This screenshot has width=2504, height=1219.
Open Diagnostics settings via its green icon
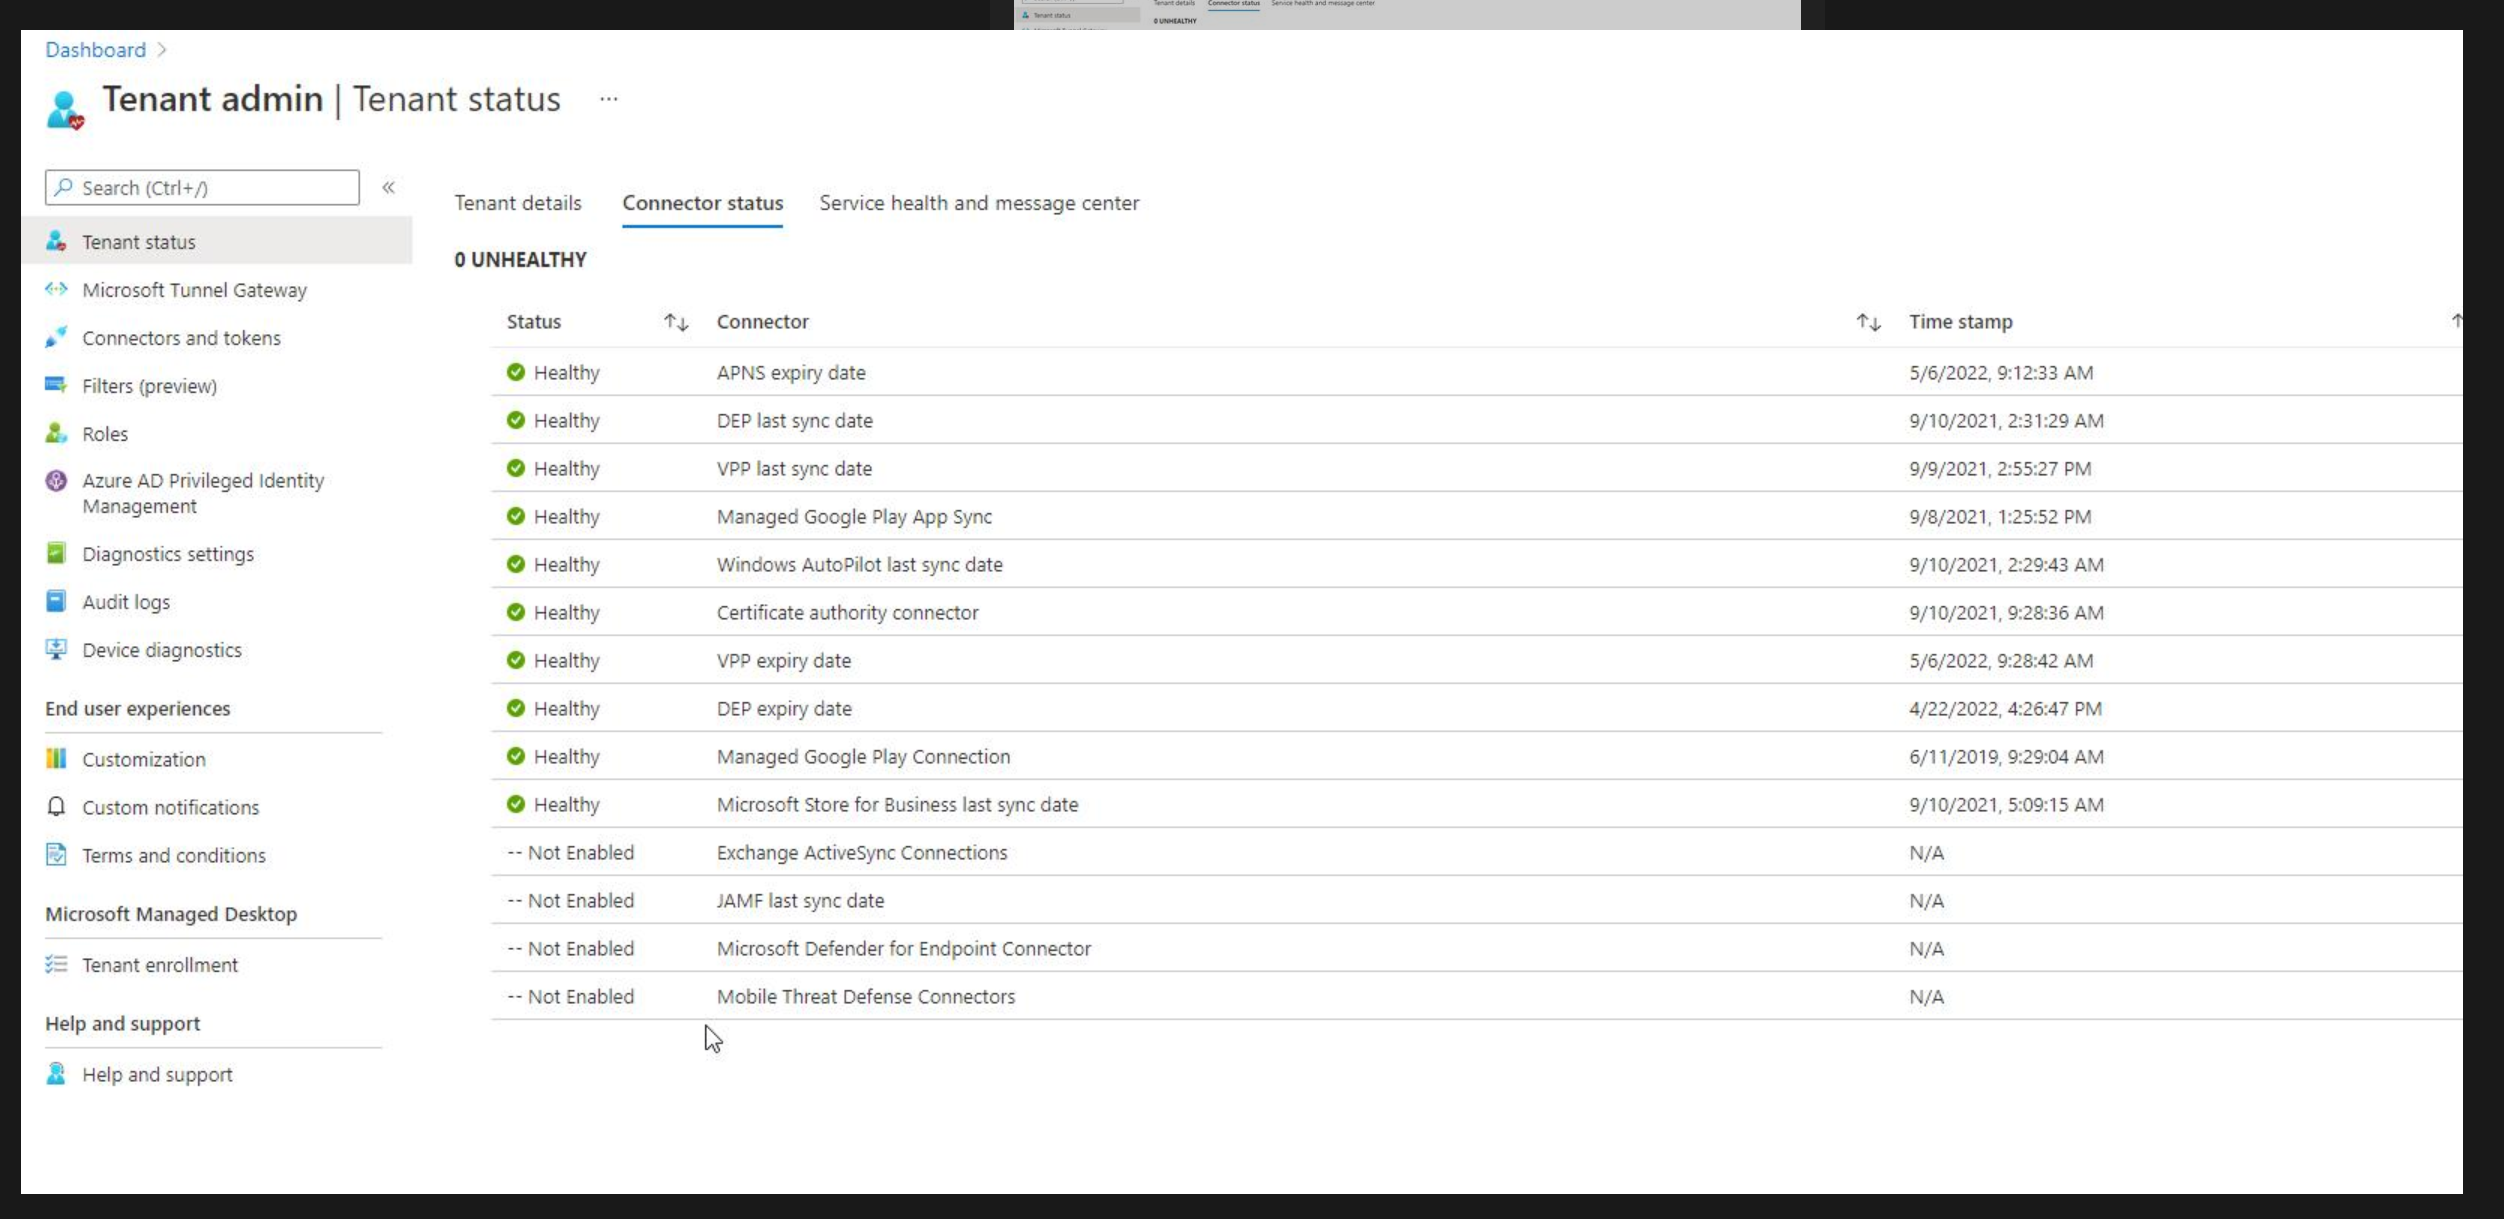(x=56, y=553)
